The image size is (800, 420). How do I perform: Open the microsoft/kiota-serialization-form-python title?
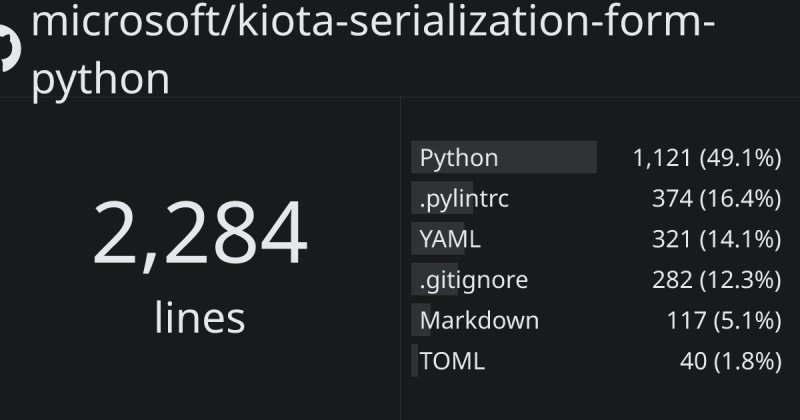click(x=373, y=51)
